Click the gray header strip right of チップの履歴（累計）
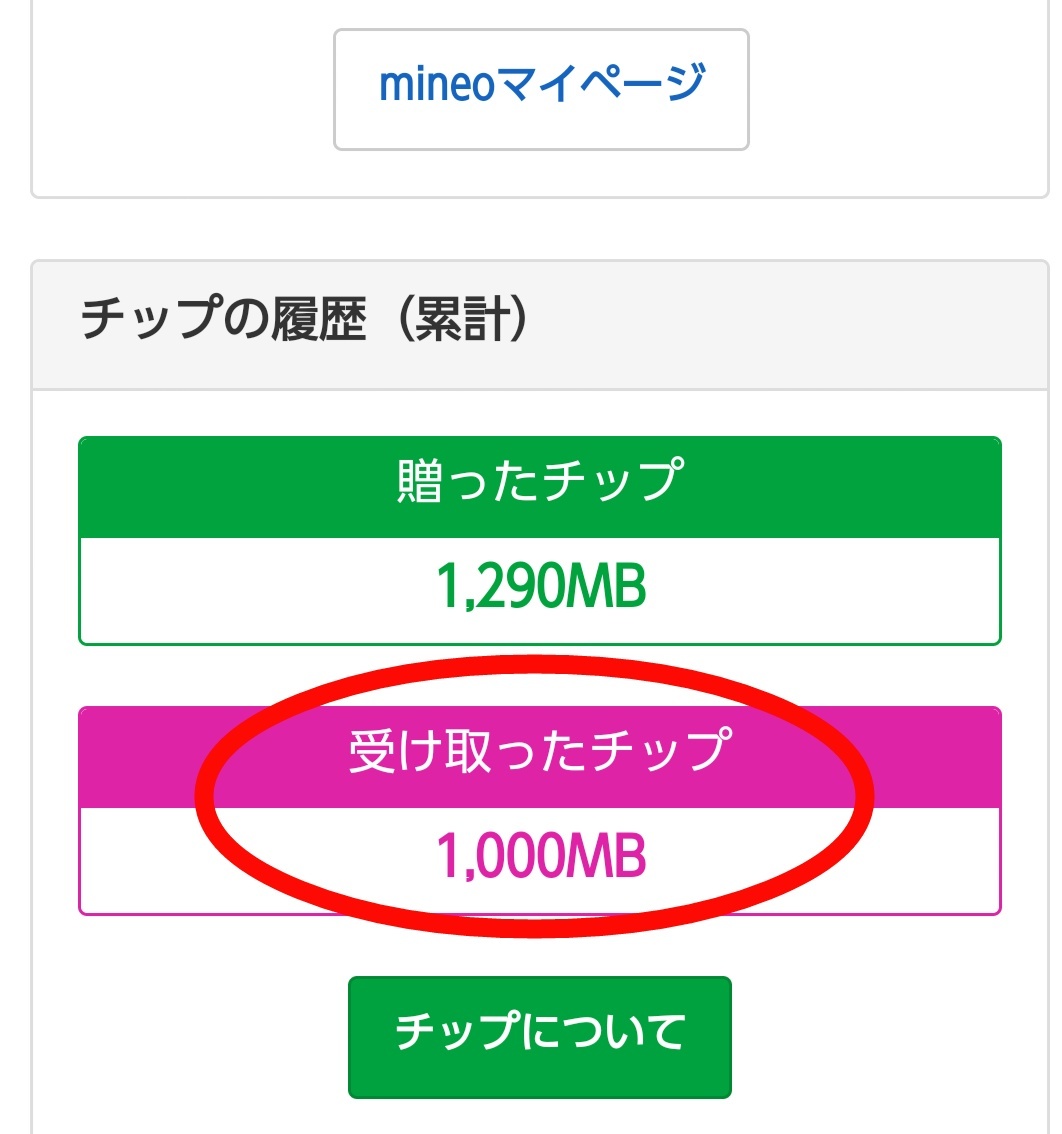This screenshot has width=1062, height=1134. tap(800, 325)
